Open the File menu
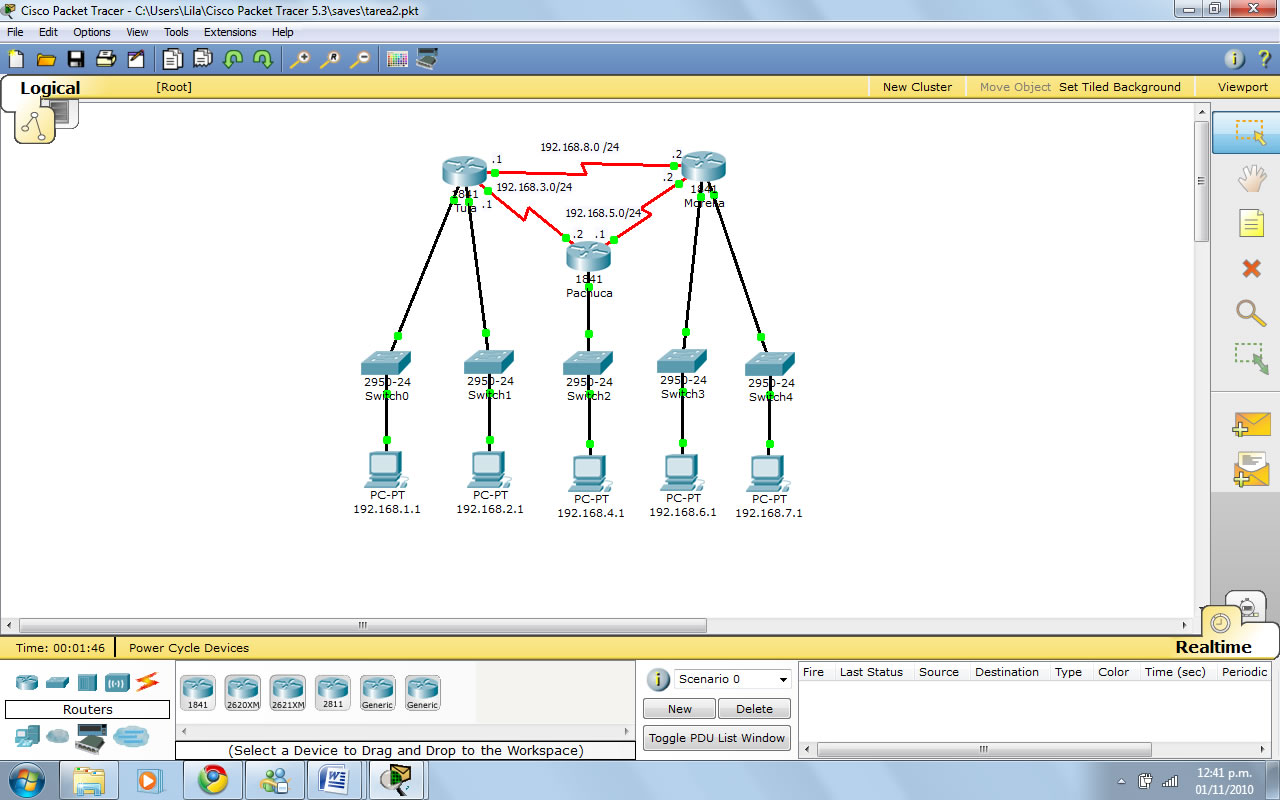Viewport: 1280px width, 800px height. point(15,32)
